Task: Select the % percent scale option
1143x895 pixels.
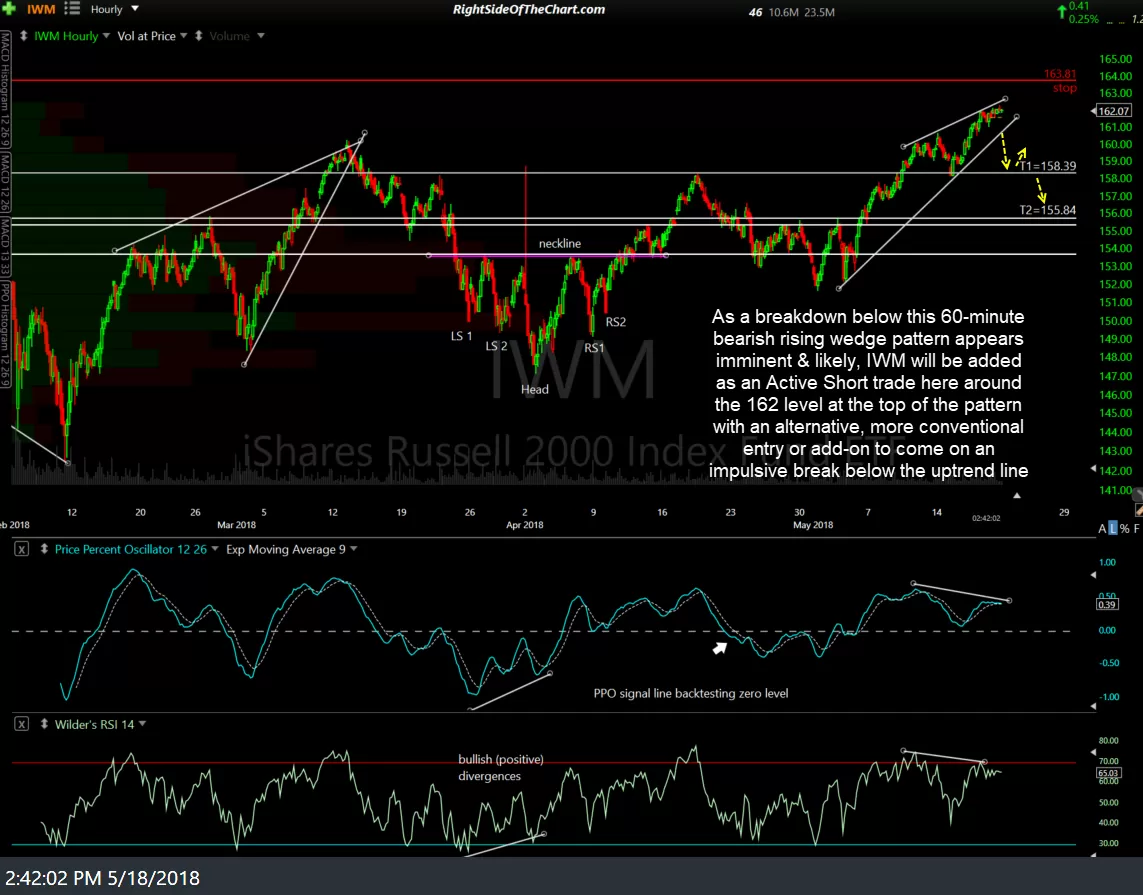Action: (x=1125, y=528)
